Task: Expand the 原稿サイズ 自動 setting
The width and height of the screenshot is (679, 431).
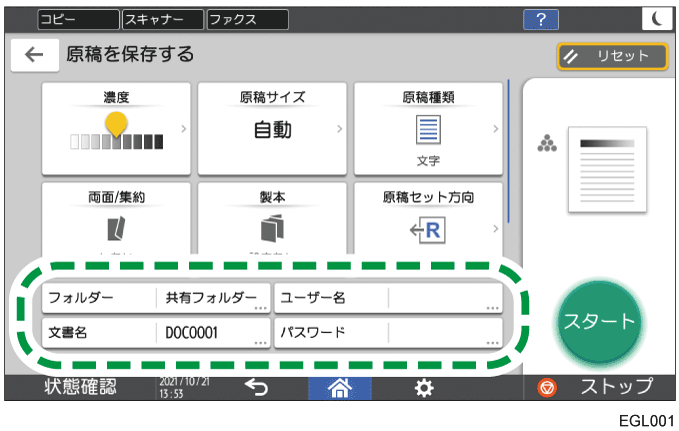Action: click(x=272, y=129)
